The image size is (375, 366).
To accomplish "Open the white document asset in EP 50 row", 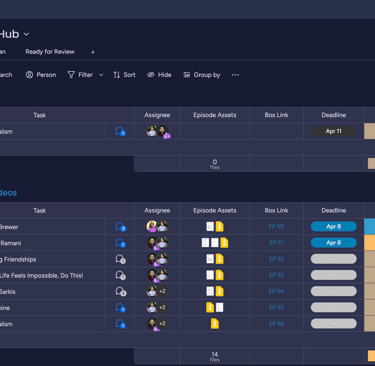I will (x=210, y=227).
